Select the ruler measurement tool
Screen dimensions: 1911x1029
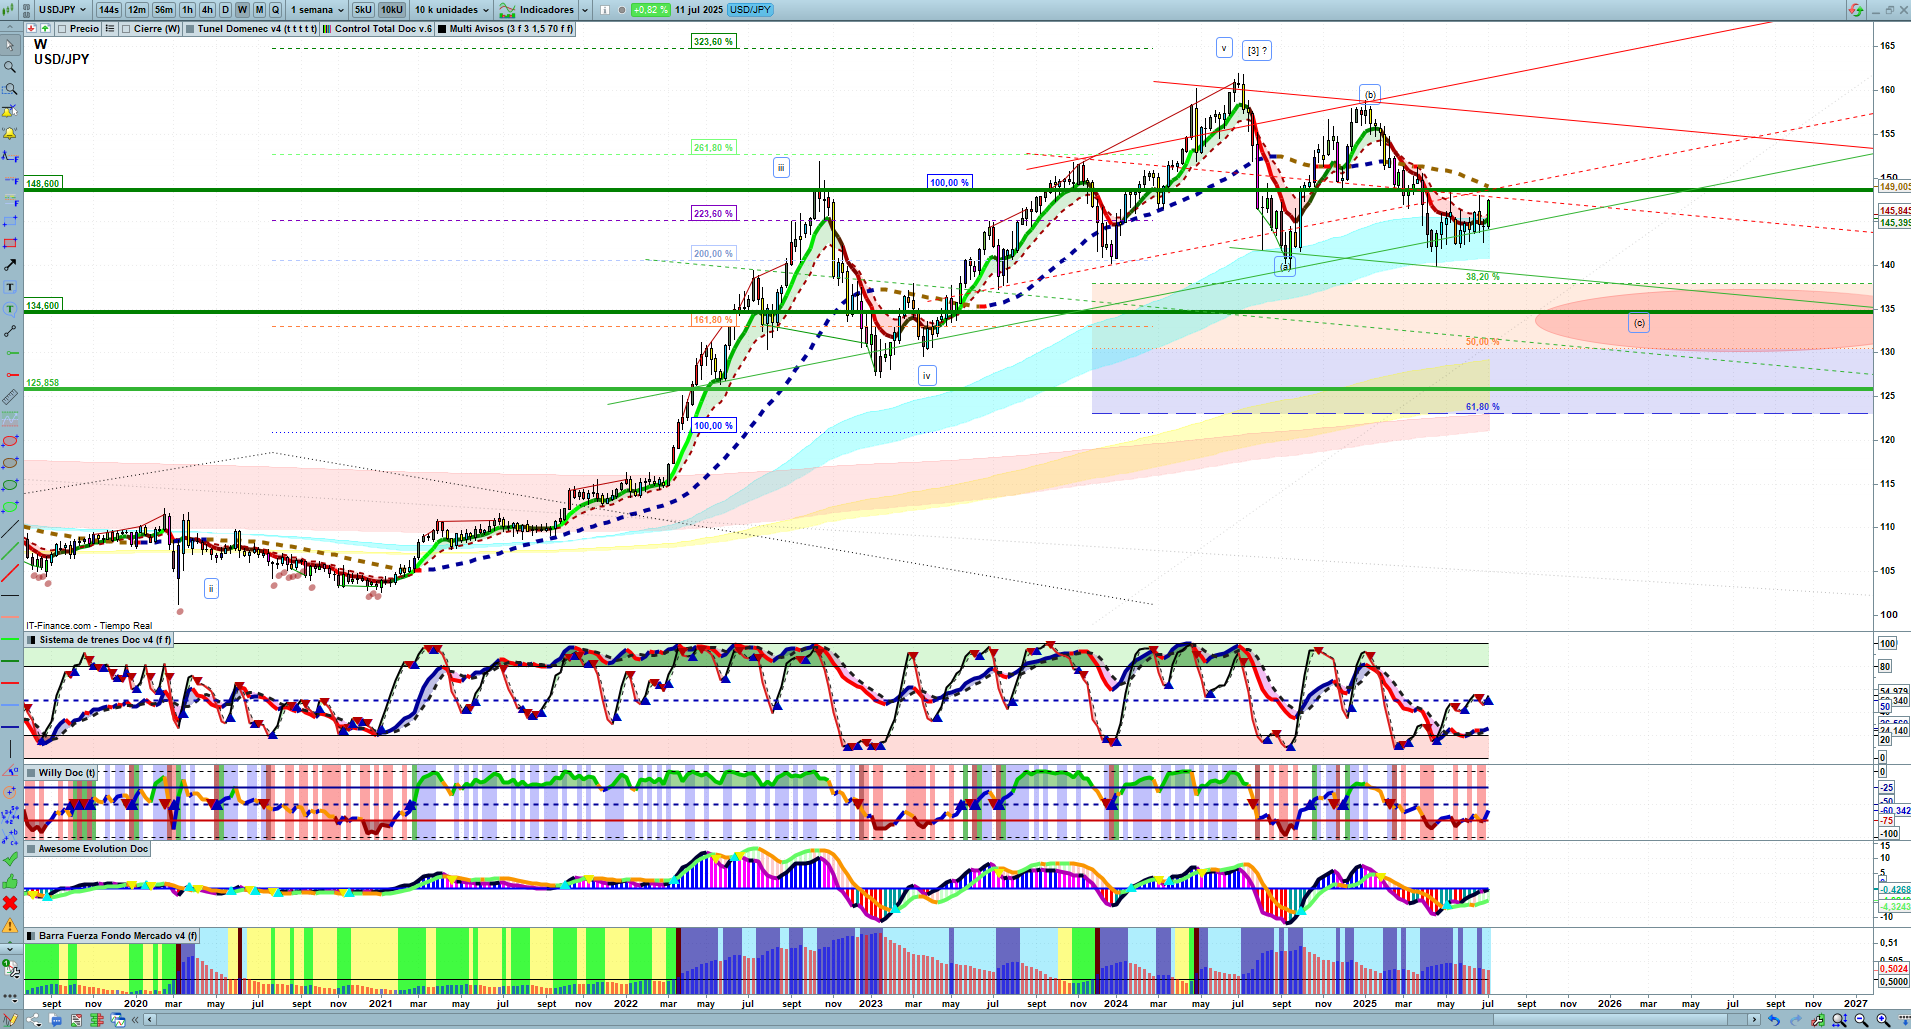[10, 397]
